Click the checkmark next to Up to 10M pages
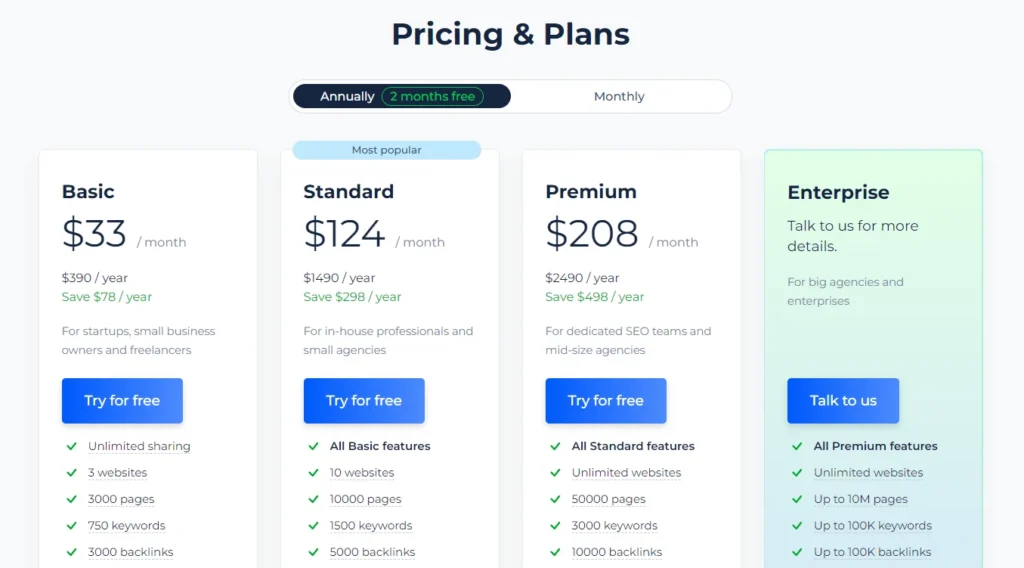The width and height of the screenshot is (1024, 568). coord(797,499)
